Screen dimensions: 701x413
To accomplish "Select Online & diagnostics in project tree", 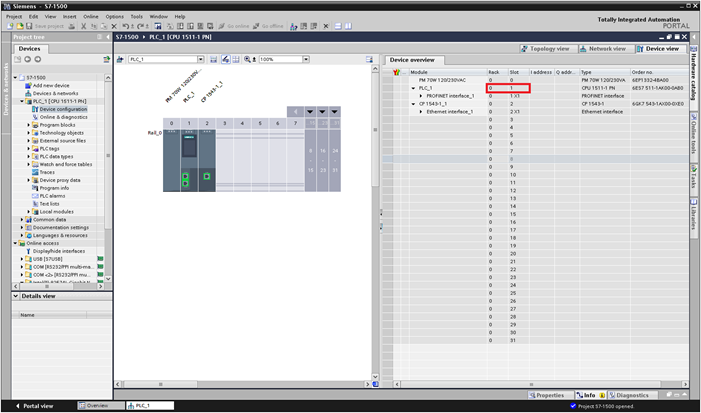I will tap(61, 117).
